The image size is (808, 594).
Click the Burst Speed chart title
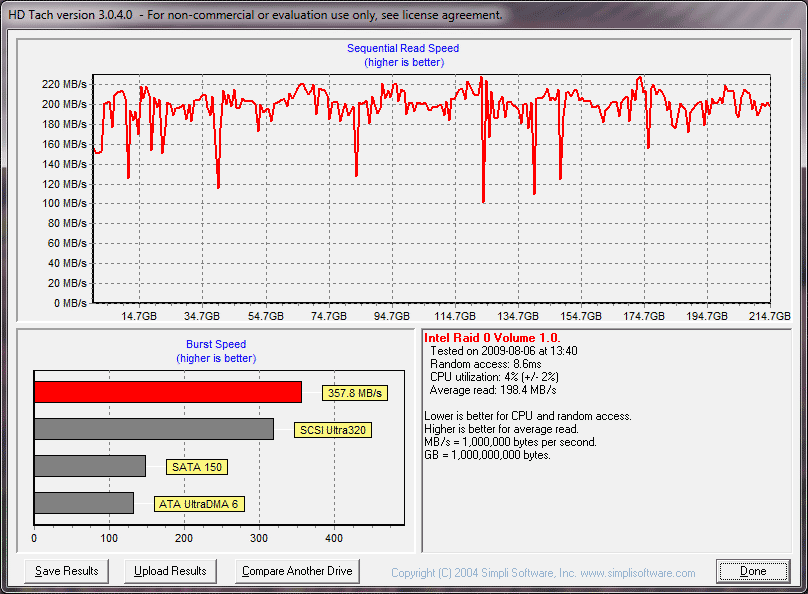click(x=216, y=344)
